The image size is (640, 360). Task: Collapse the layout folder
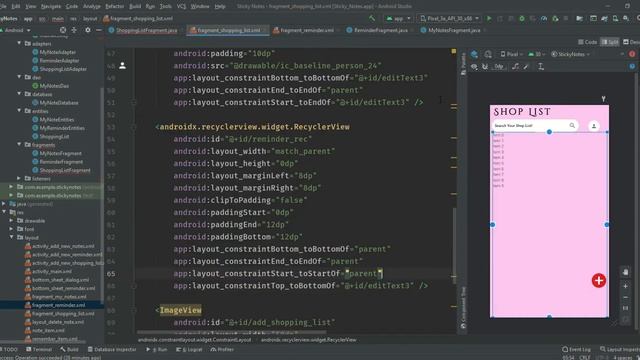pyautogui.click(x=11, y=237)
